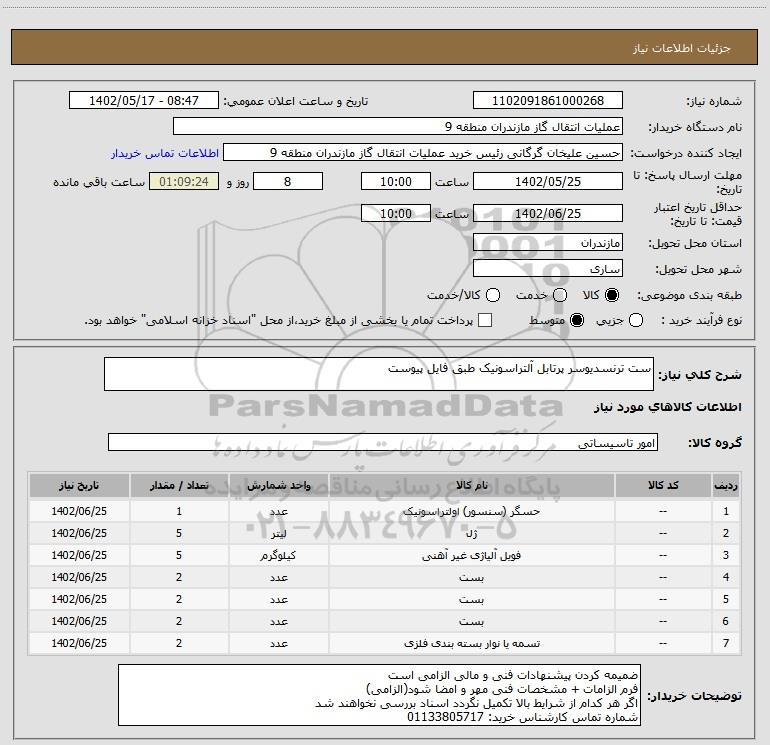Screen dimensions: 770x745
Task: Click the شماره نیاز field 1102091861000268
Action: 548,101
